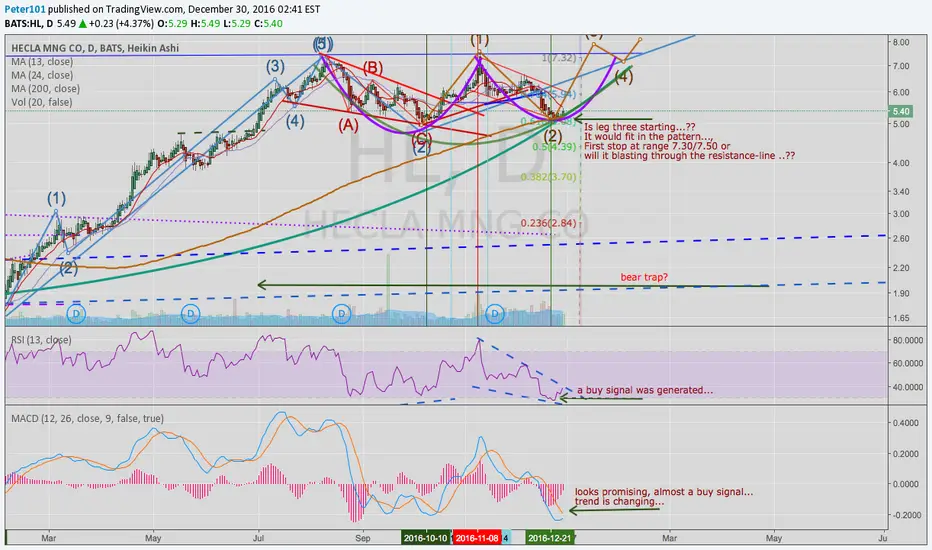Select the RSI (13, close) pane label
Image resolution: width=932 pixels, height=550 pixels.
41,340
